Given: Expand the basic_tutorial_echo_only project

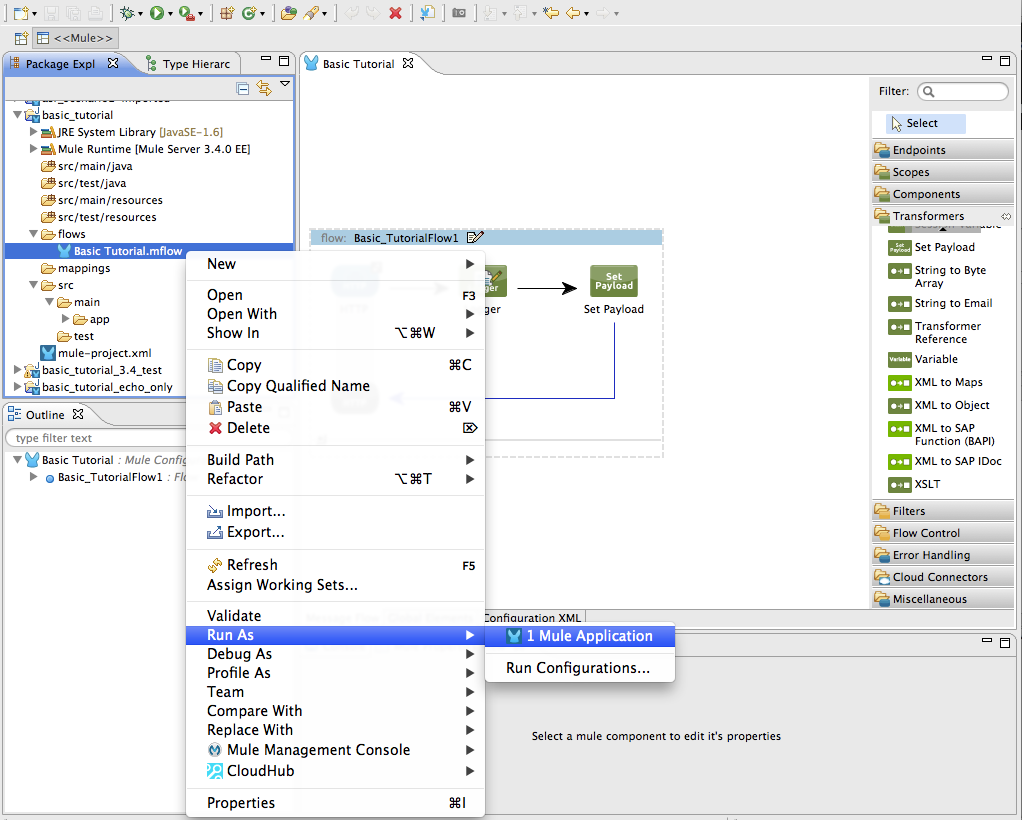Looking at the screenshot, I should point(17,387).
